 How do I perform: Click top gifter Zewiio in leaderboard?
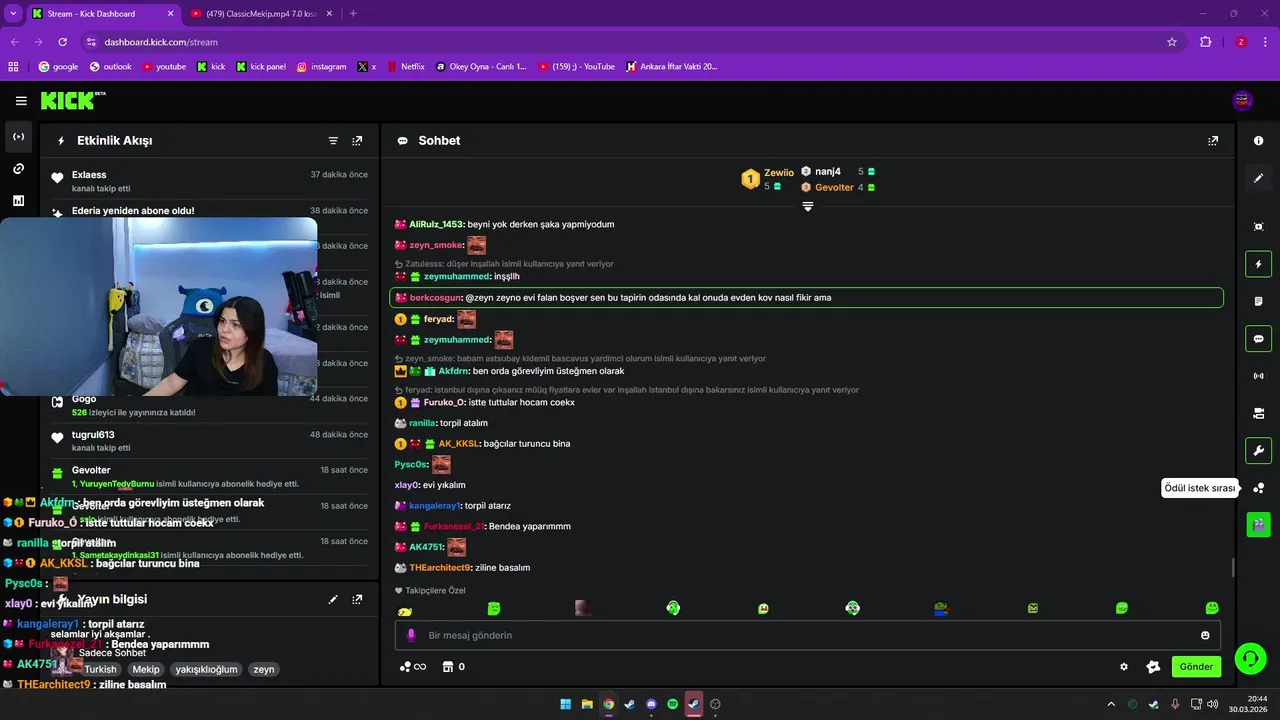[779, 172]
